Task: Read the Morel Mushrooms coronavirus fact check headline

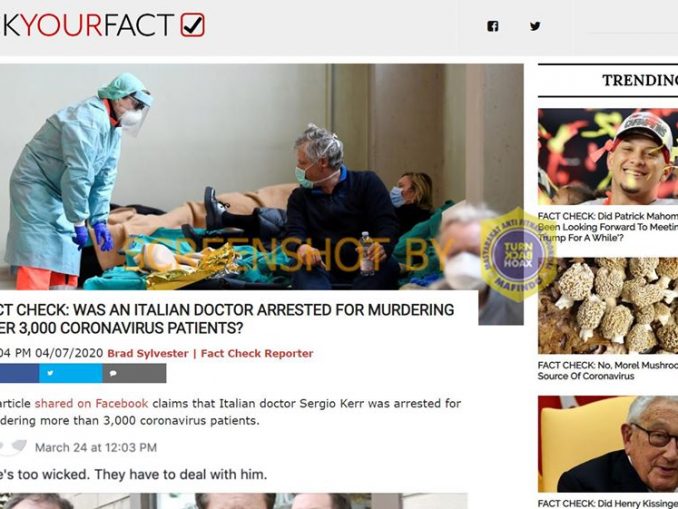Action: [608, 371]
